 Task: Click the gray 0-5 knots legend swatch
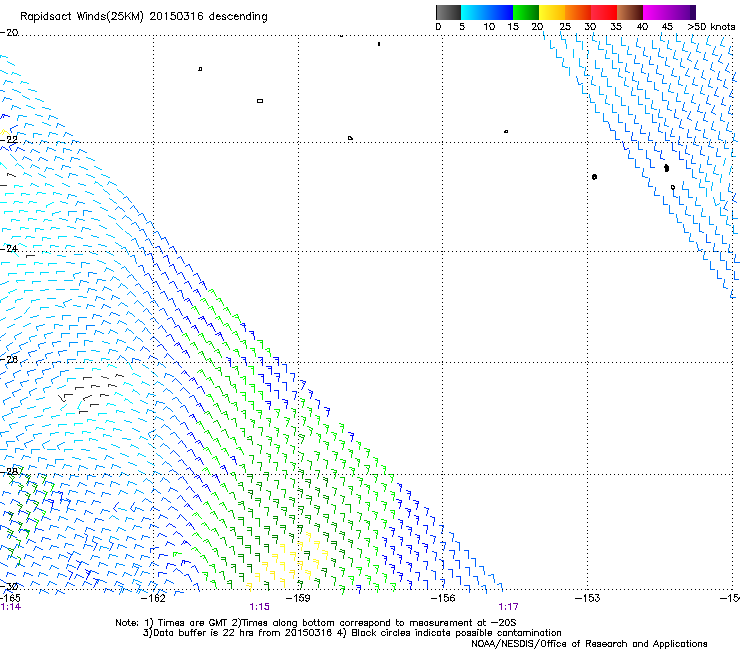[448, 12]
